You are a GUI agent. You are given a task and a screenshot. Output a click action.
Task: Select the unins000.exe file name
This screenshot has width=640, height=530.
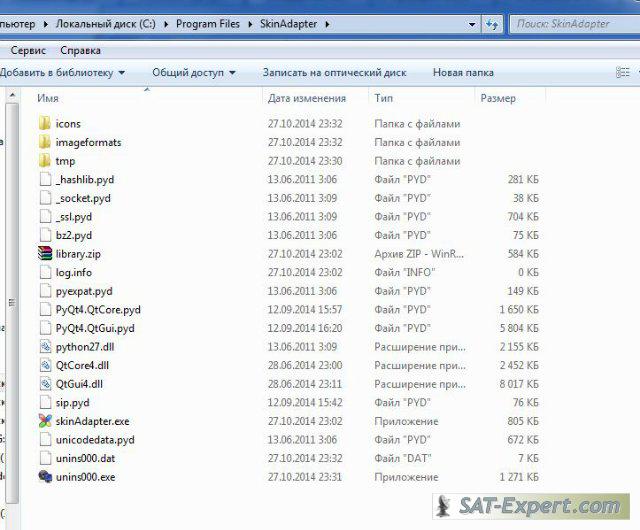tap(85, 477)
